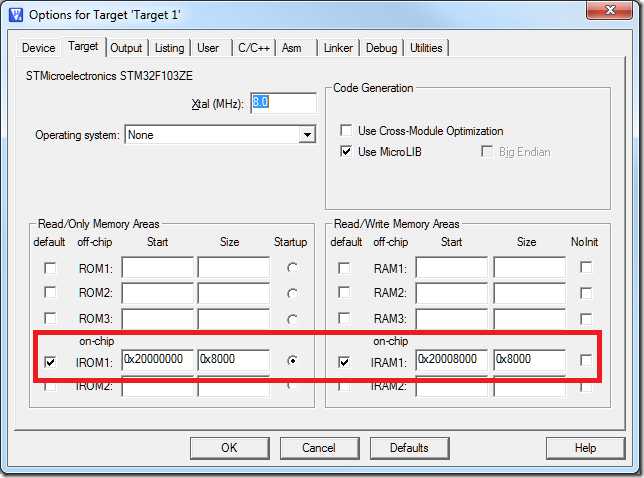Edit the IRAM1 Size value 0x8000
This screenshot has height=478, width=644.
point(529,360)
